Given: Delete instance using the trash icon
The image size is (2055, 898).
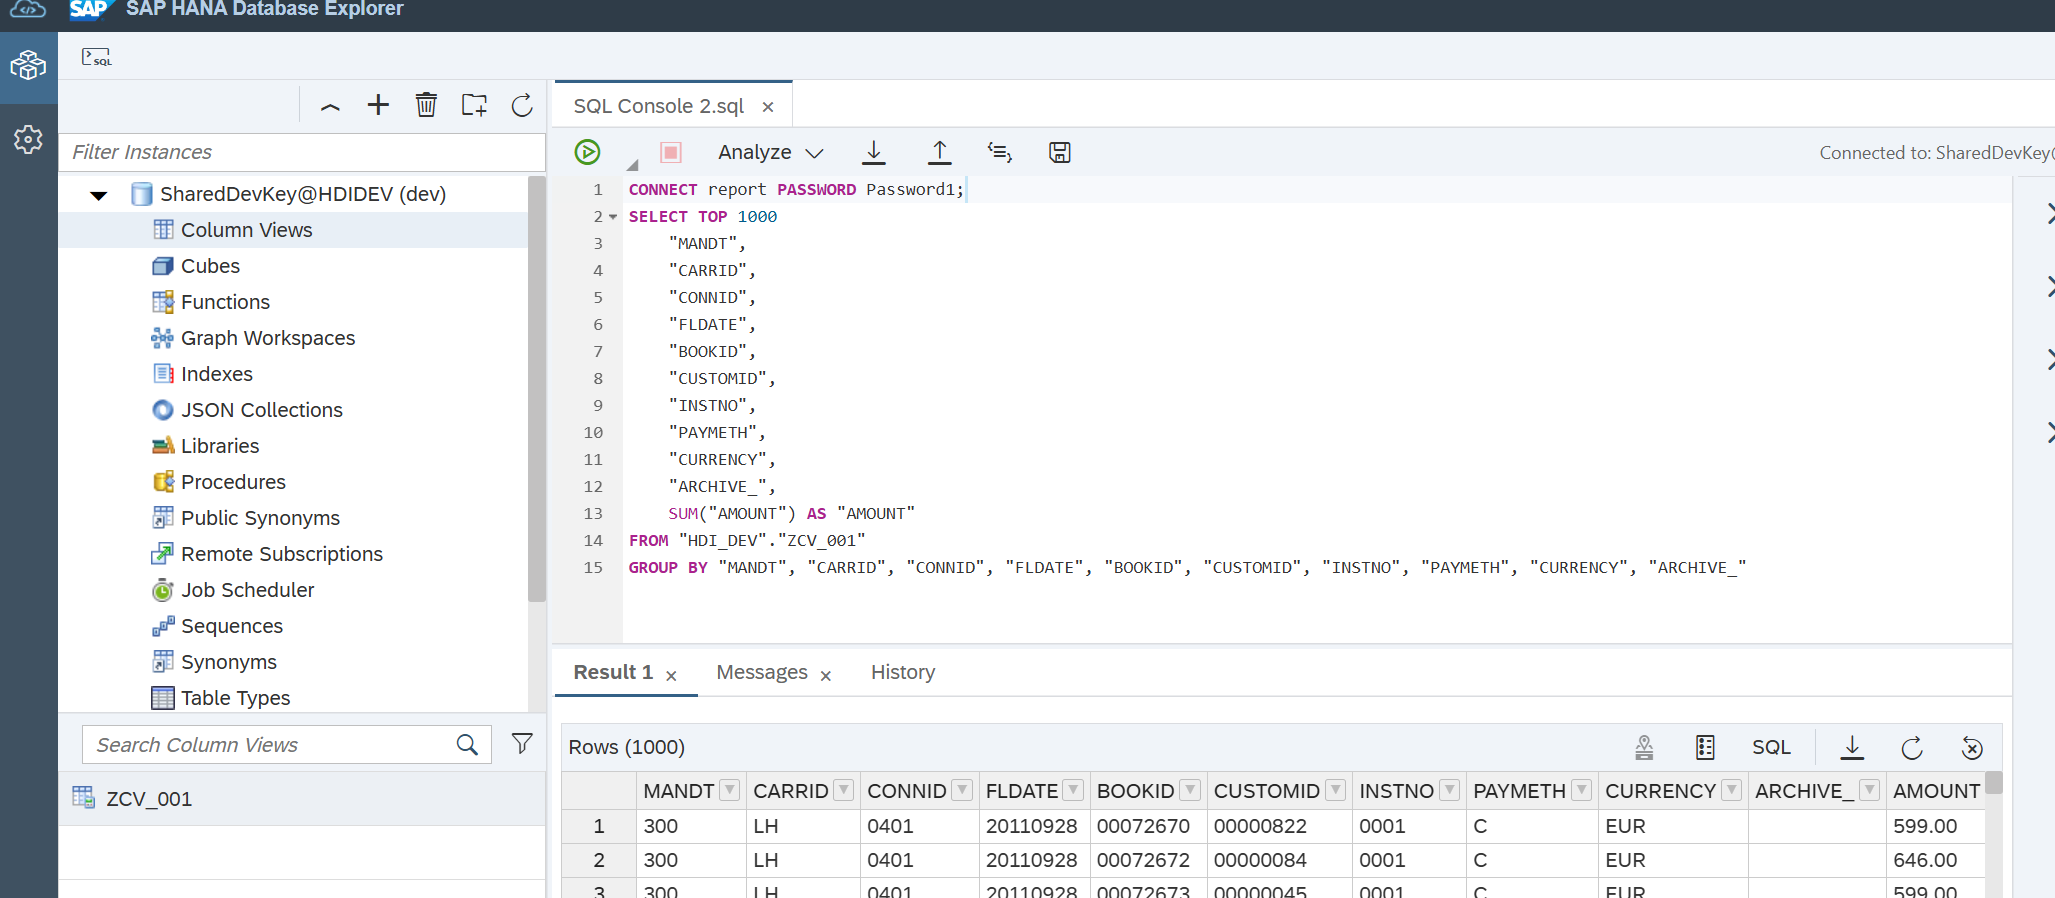Looking at the screenshot, I should tap(426, 105).
